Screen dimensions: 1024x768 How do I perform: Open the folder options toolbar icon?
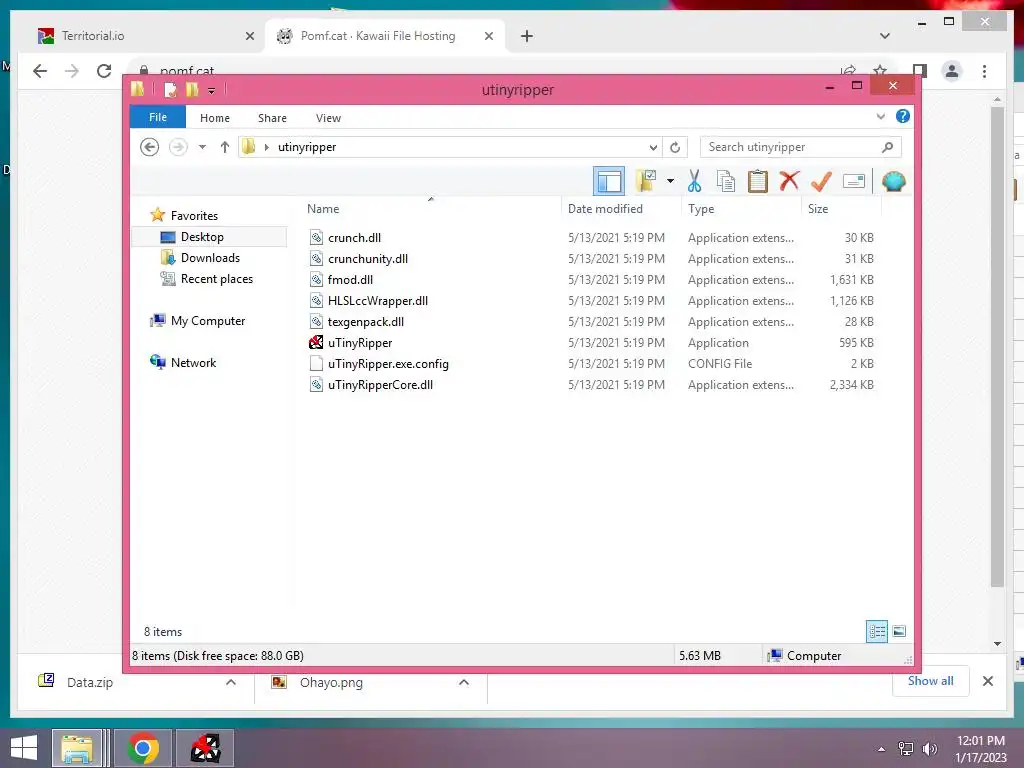pos(646,180)
